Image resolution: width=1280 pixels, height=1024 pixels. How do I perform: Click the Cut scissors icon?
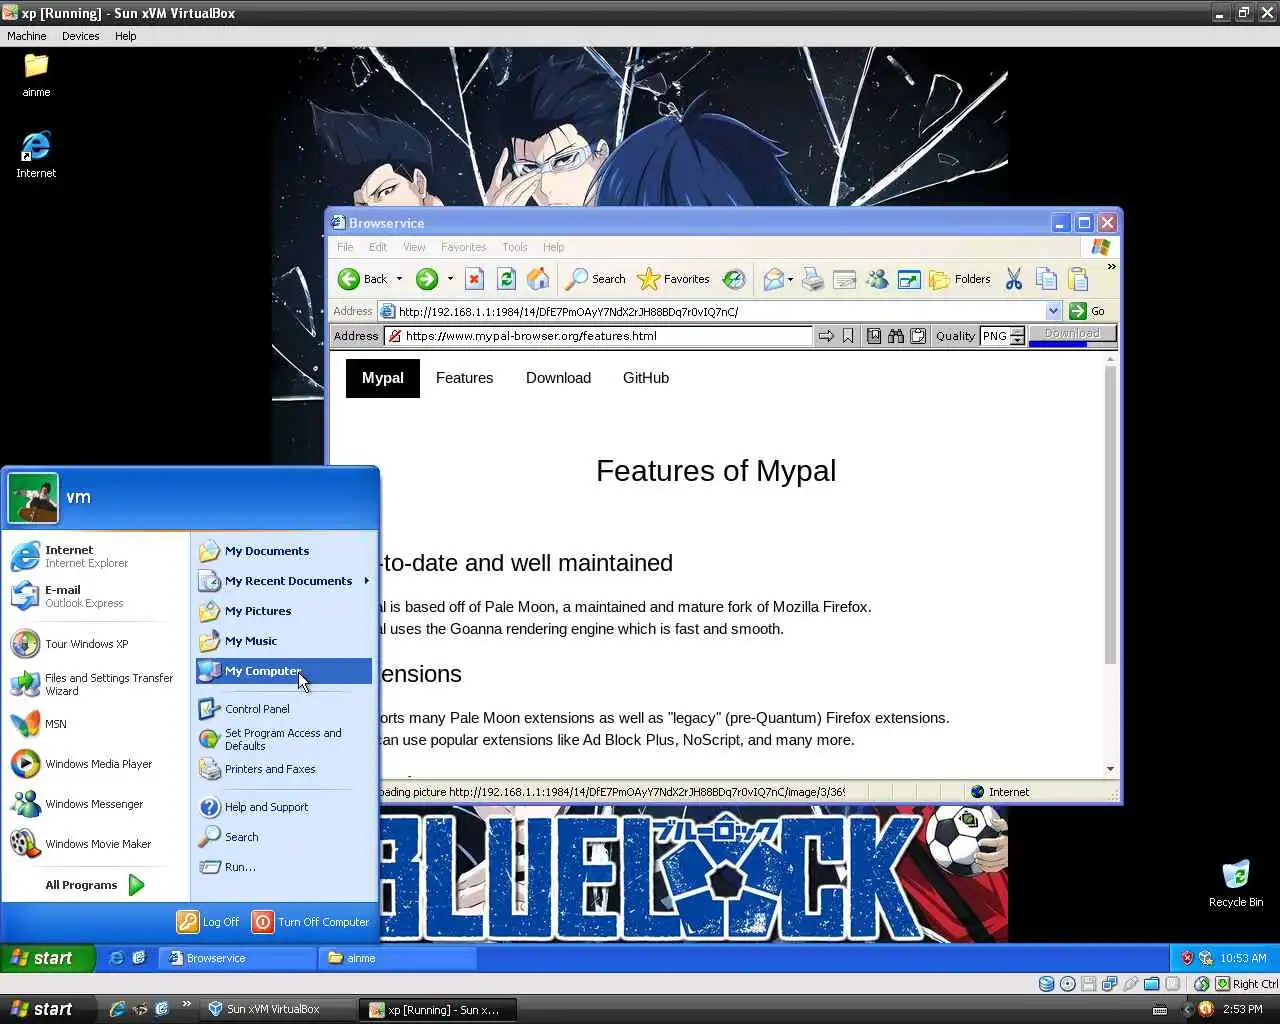(x=1014, y=279)
